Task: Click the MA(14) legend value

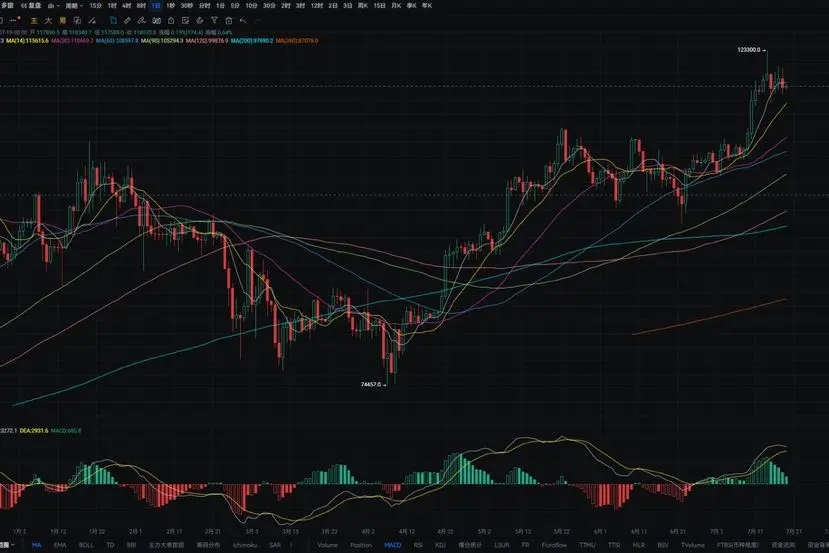Action: coord(27,41)
